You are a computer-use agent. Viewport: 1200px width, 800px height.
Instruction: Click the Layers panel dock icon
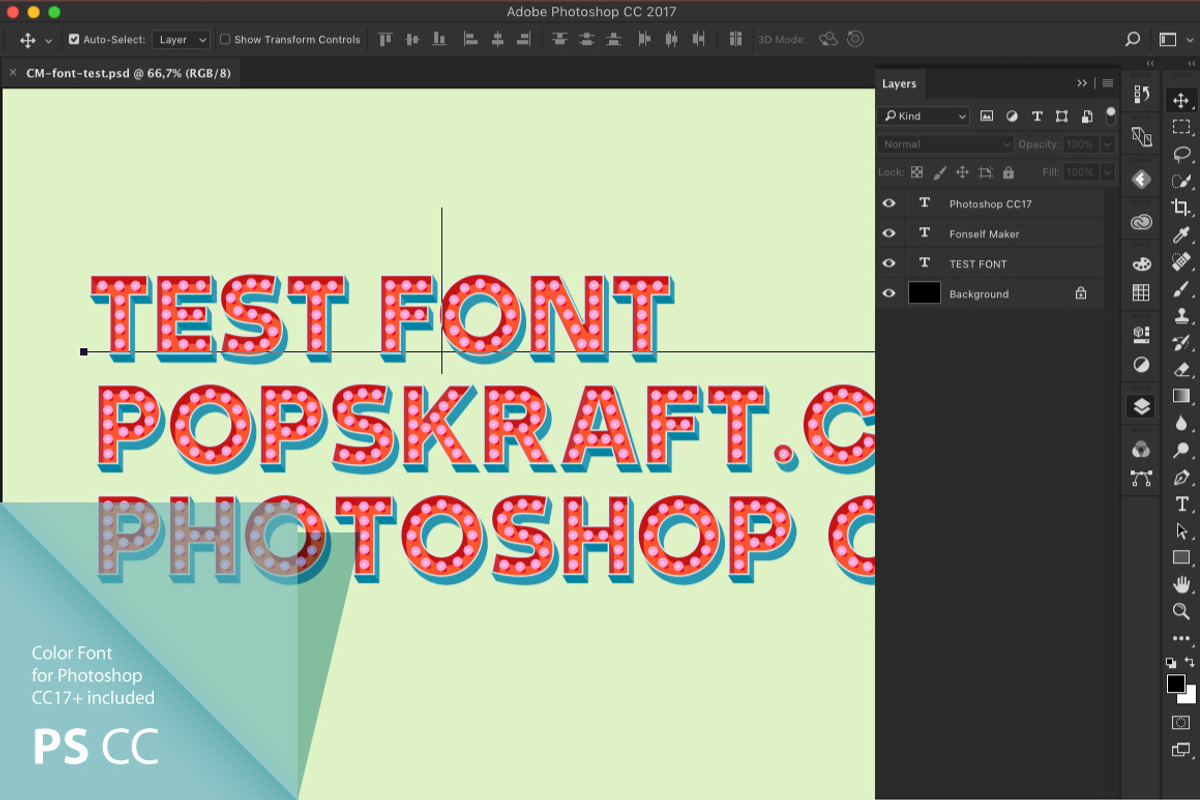click(x=1141, y=407)
